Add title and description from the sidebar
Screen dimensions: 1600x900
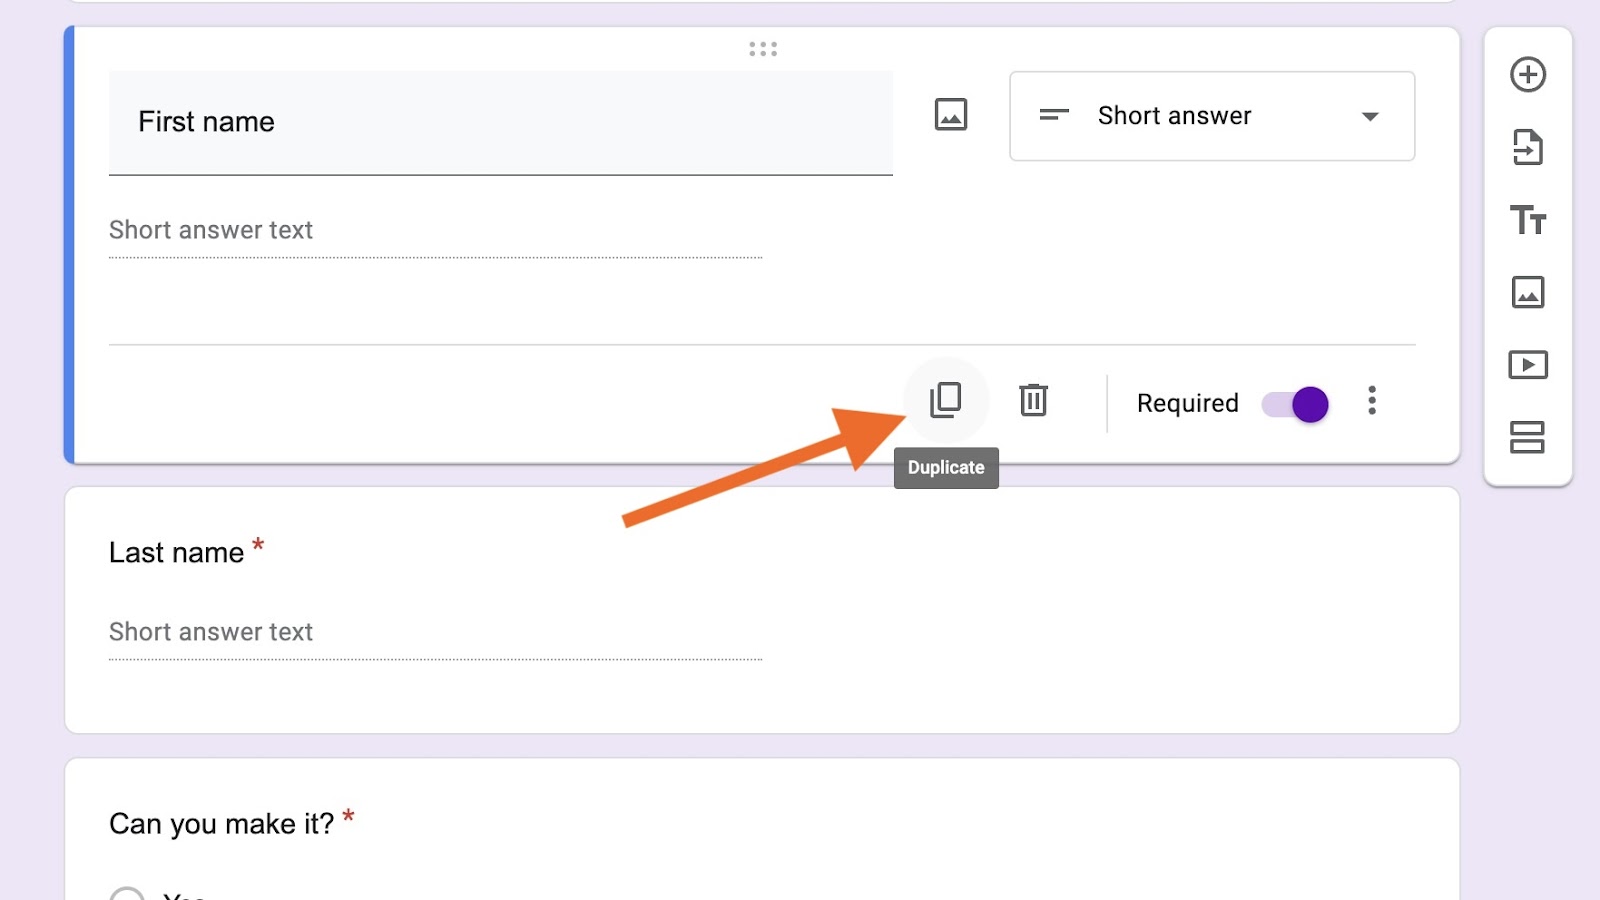pyautogui.click(x=1527, y=220)
